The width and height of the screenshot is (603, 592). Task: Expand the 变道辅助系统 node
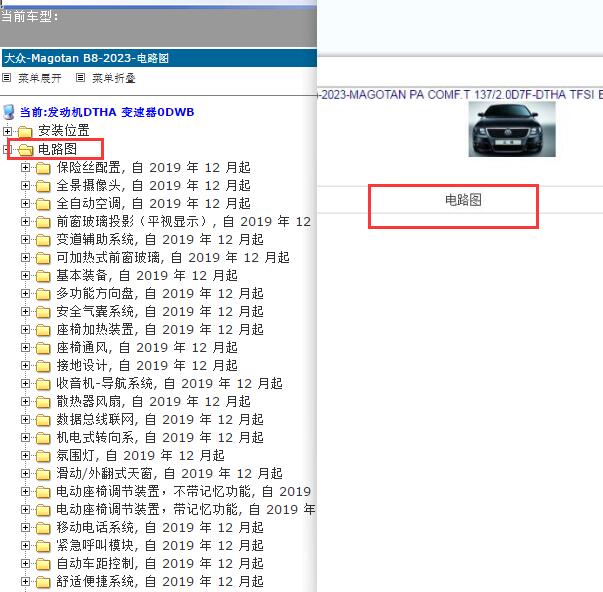[x=25, y=239]
